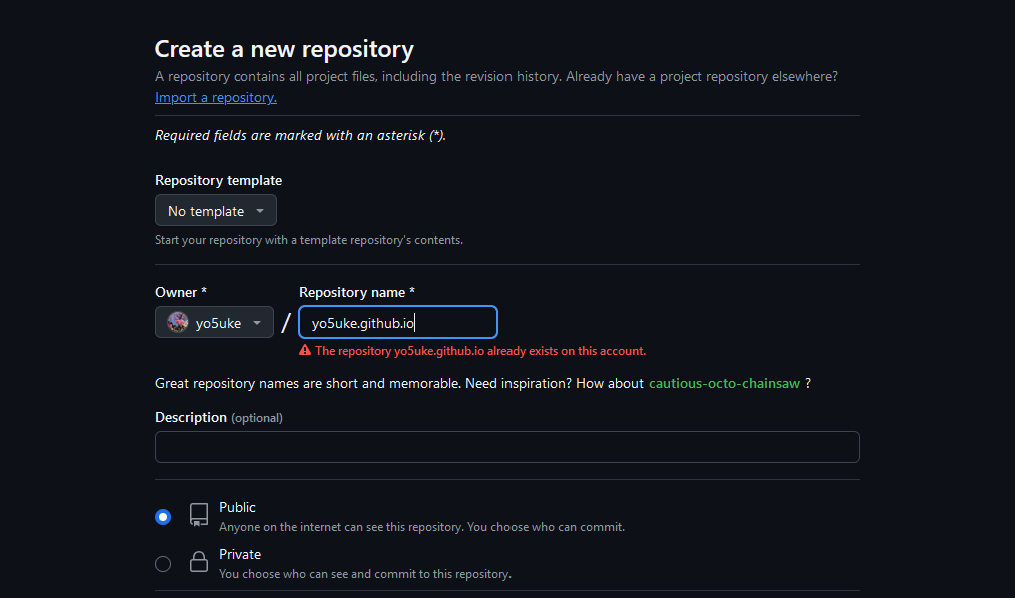The image size is (1015, 598).
Task: Click the Private option label text
Action: [x=240, y=554]
